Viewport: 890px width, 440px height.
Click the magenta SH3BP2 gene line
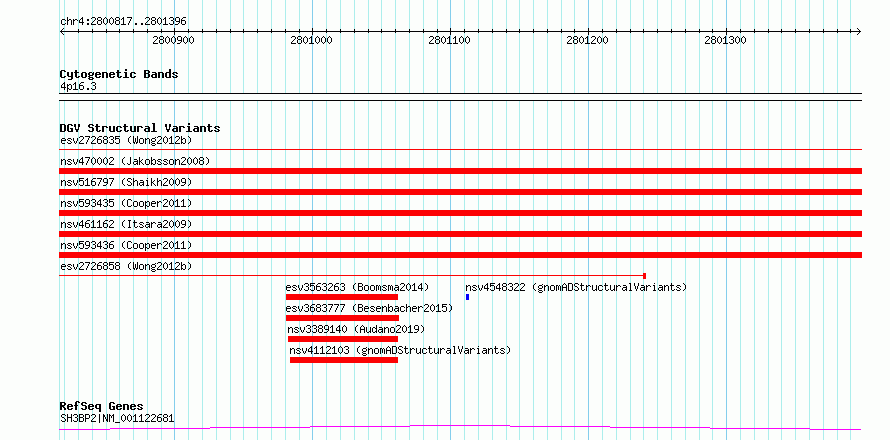(x=460, y=427)
